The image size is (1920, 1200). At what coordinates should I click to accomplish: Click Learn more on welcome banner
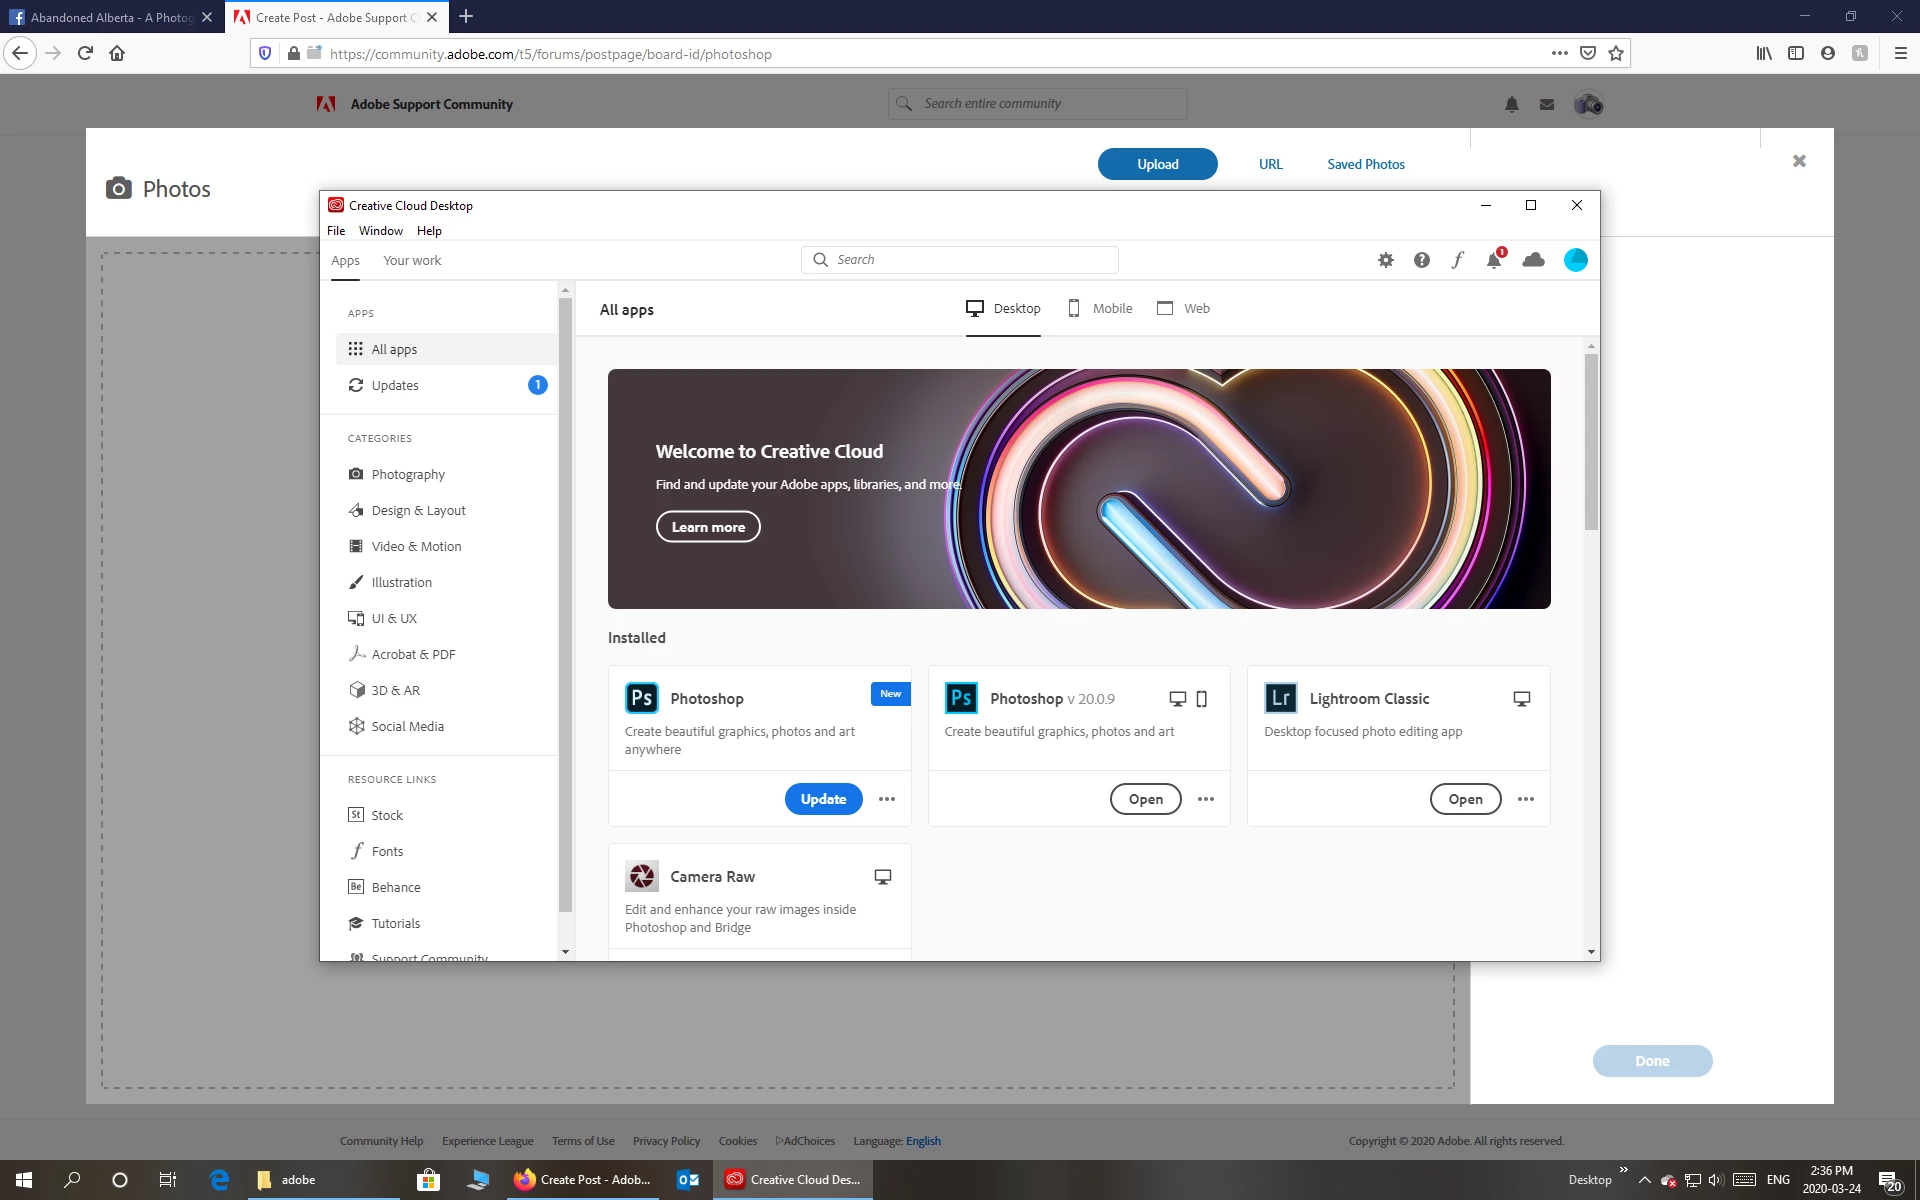coord(708,527)
